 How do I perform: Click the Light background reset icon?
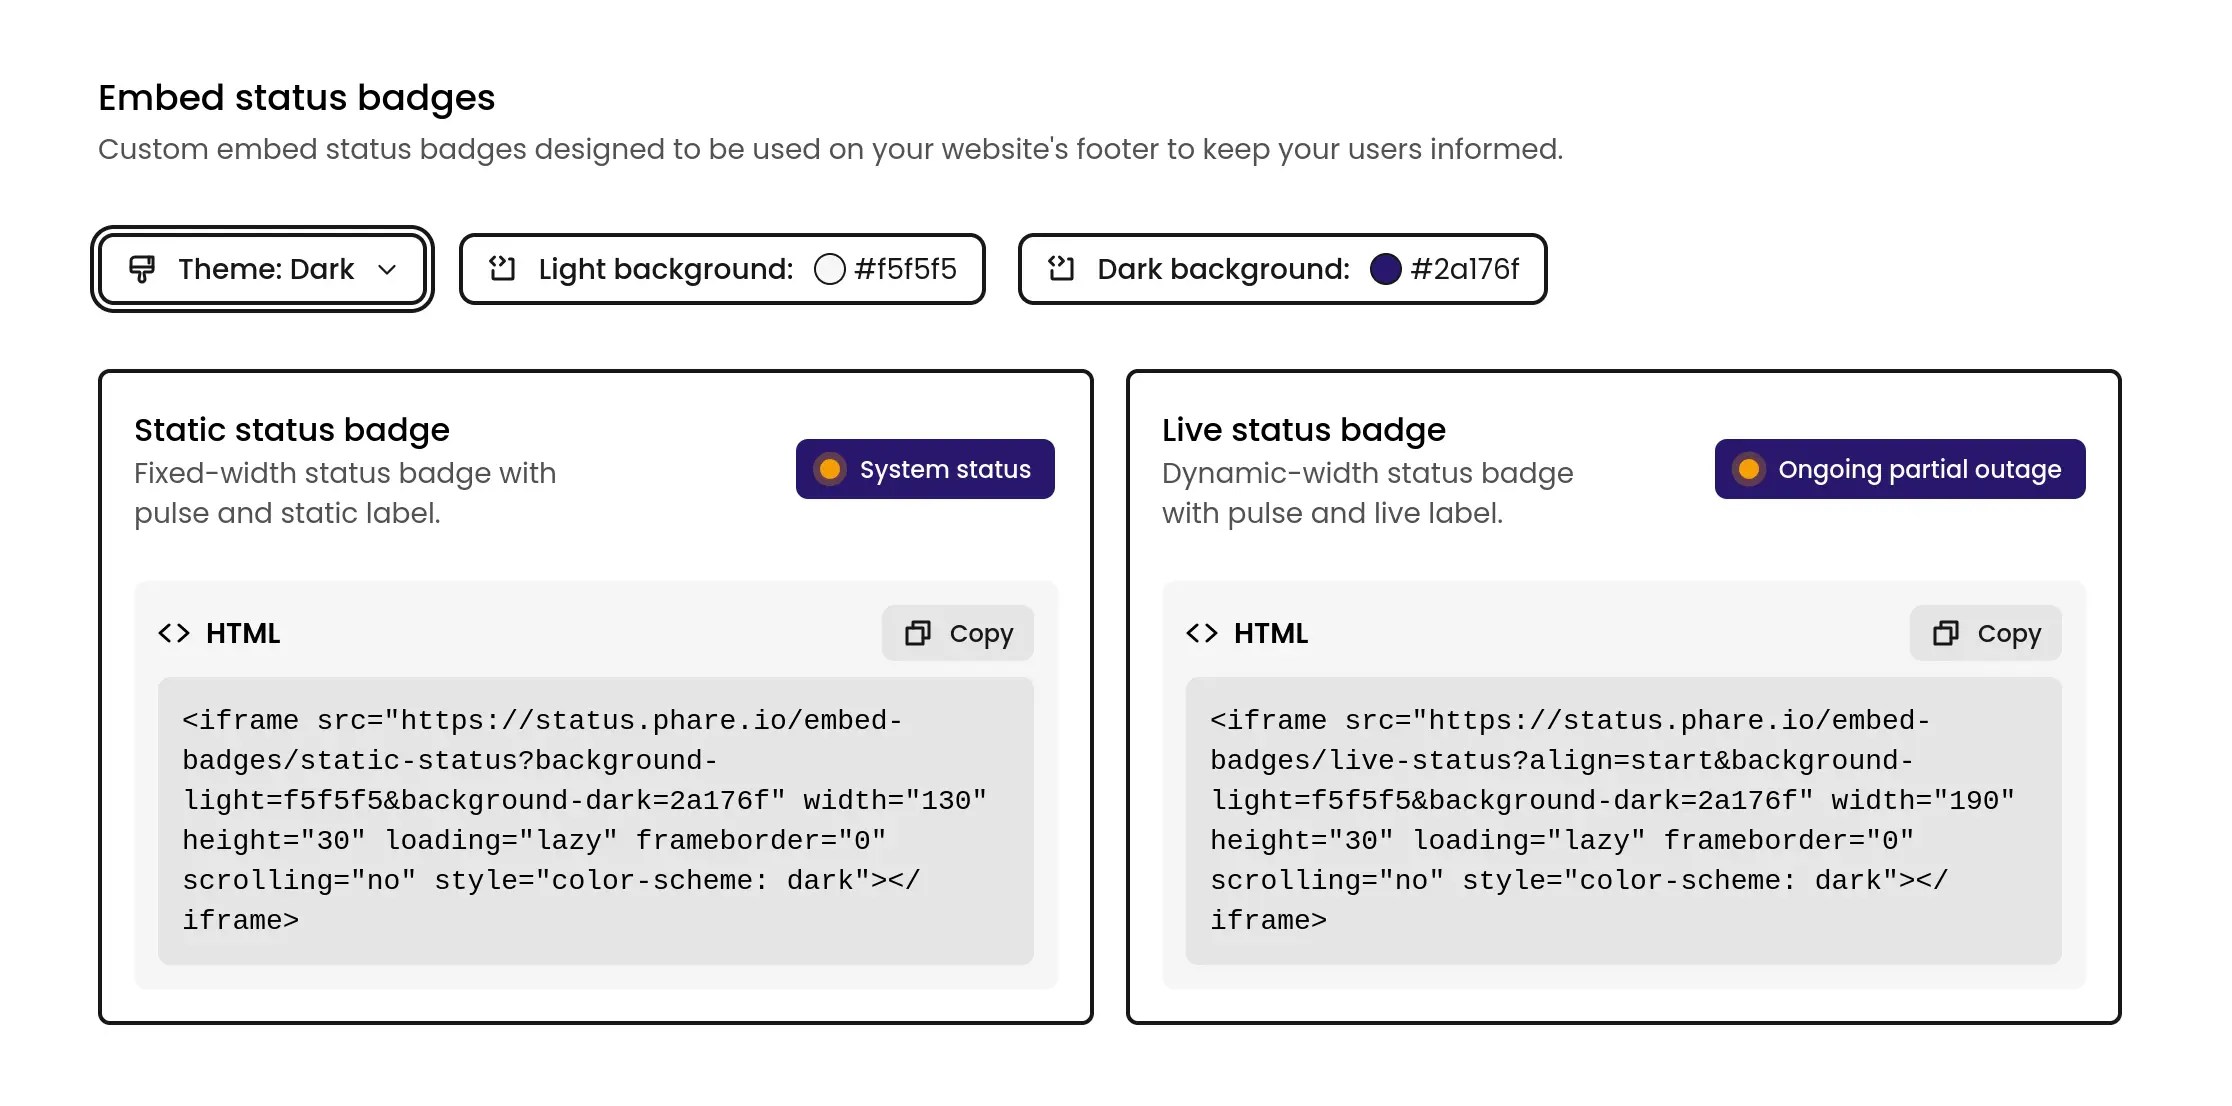(502, 269)
